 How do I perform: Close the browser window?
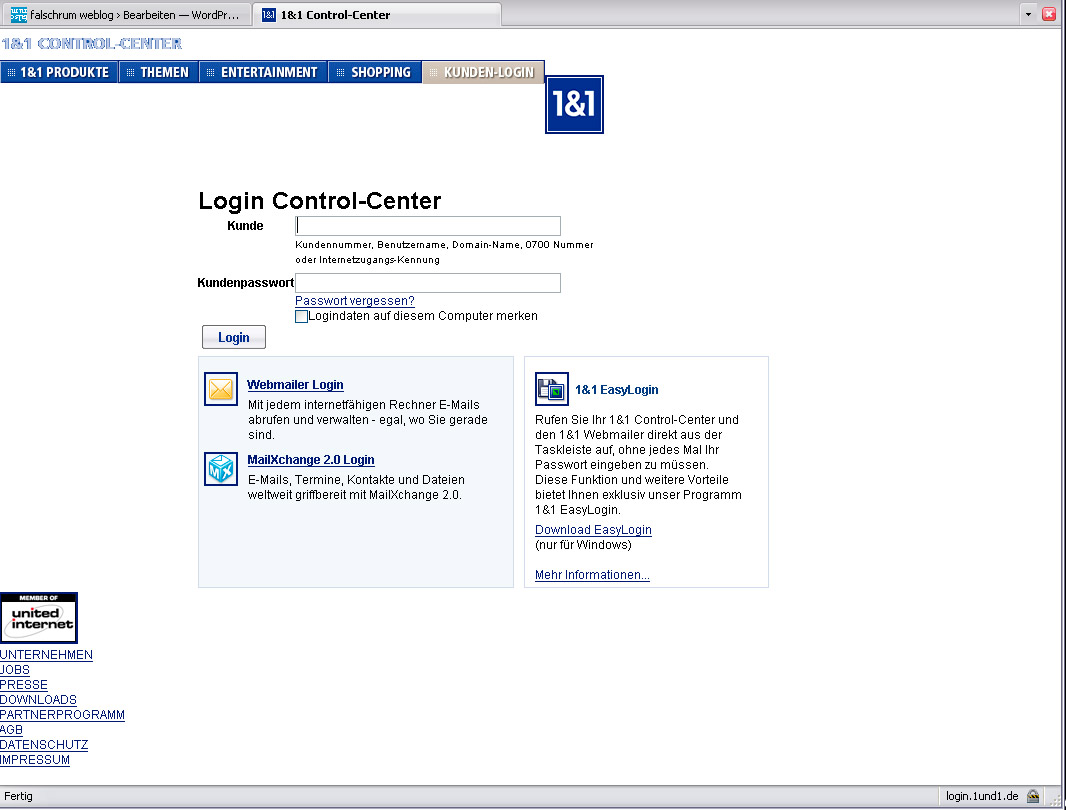1049,15
